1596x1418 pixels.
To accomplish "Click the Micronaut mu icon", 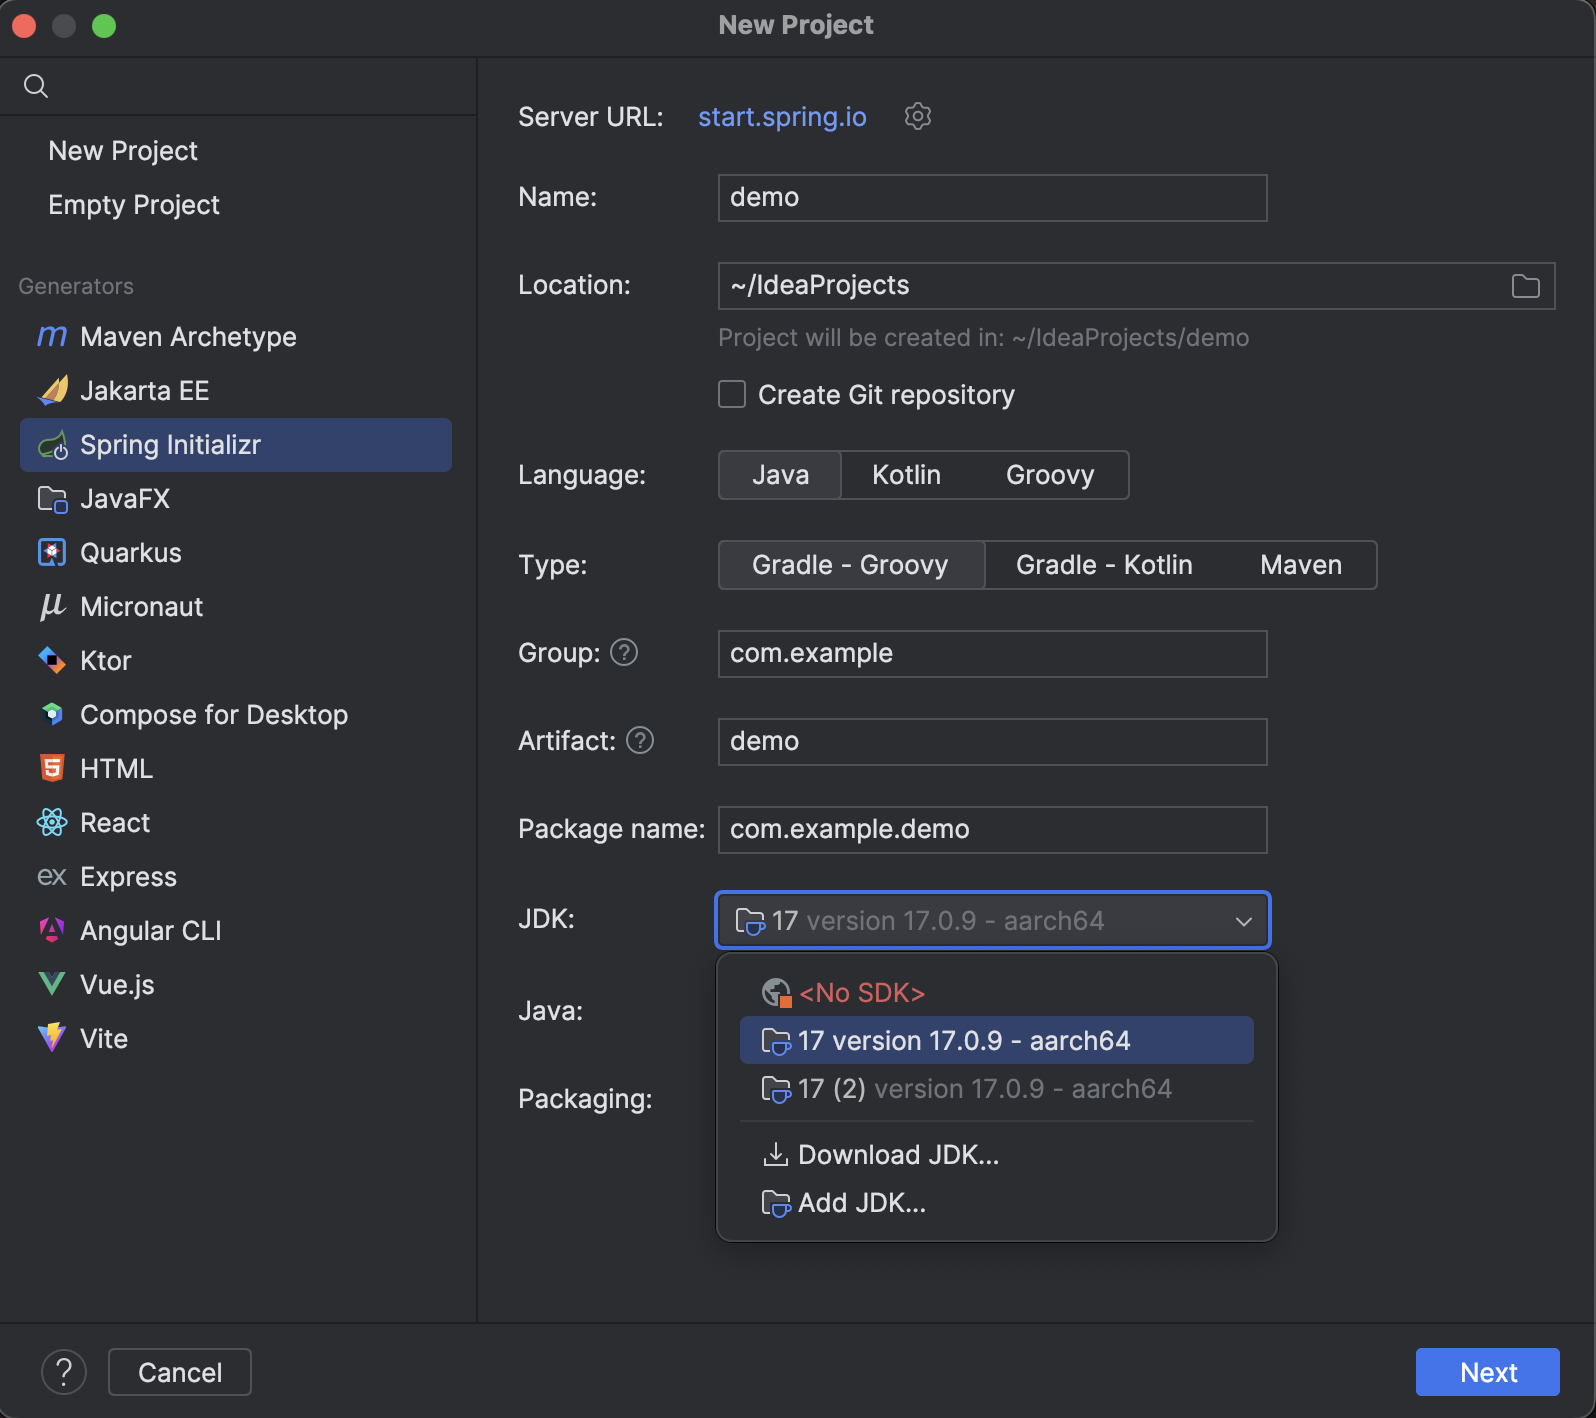I will pos(52,607).
